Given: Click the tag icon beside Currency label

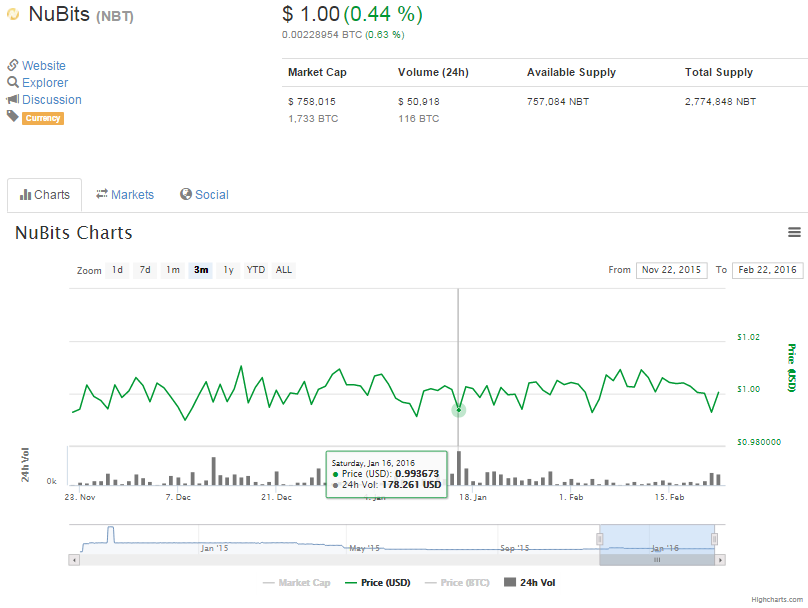Looking at the screenshot, I should click(x=13, y=116).
